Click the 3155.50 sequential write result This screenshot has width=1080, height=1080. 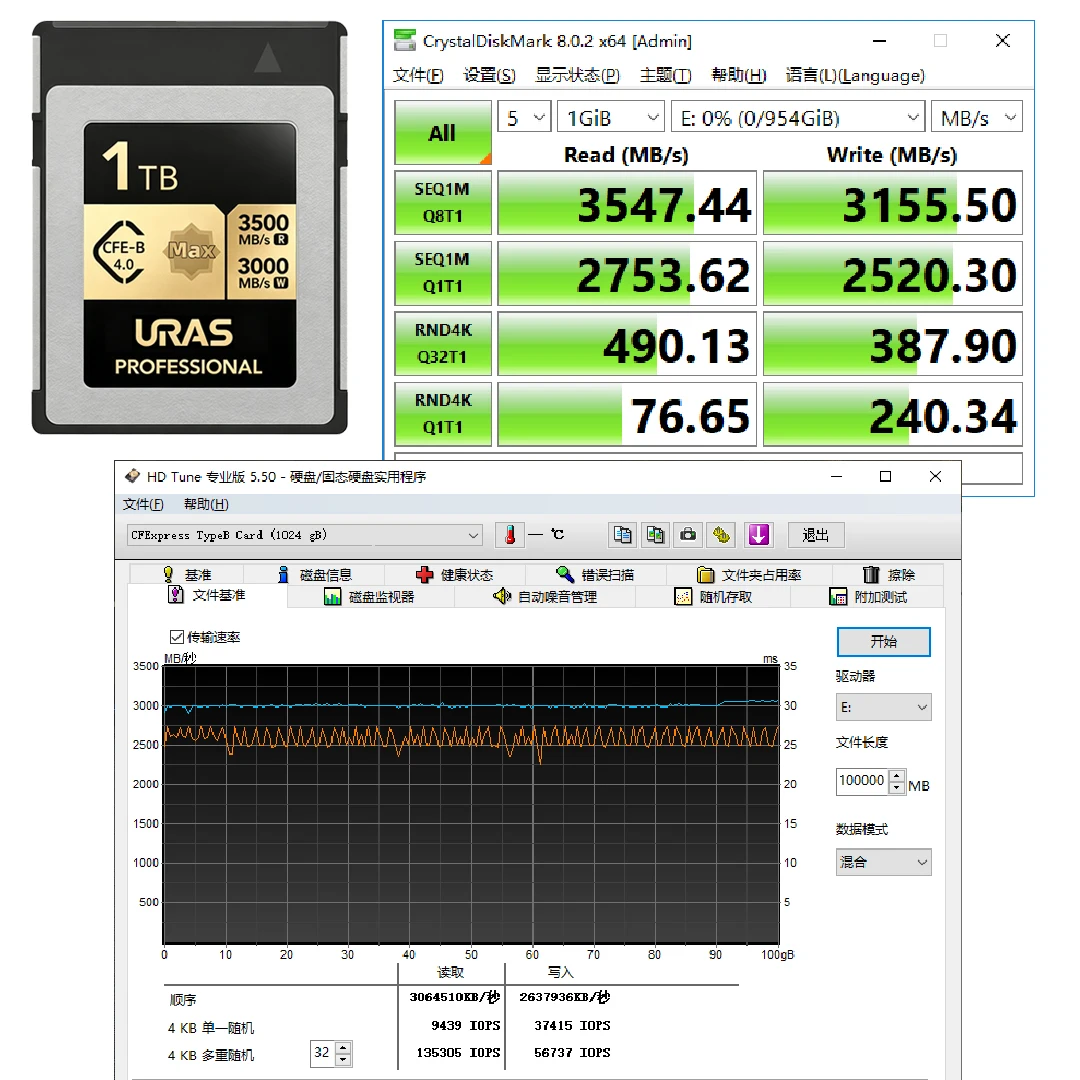pos(893,203)
